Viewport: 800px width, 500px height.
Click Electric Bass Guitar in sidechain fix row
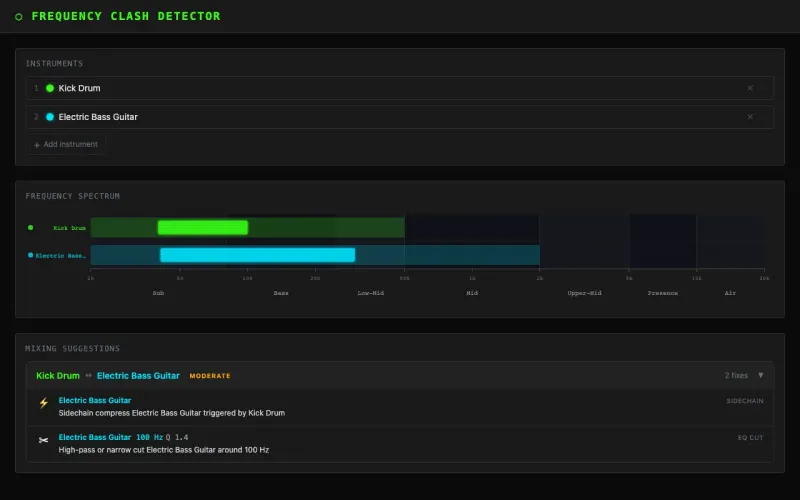pos(94,401)
